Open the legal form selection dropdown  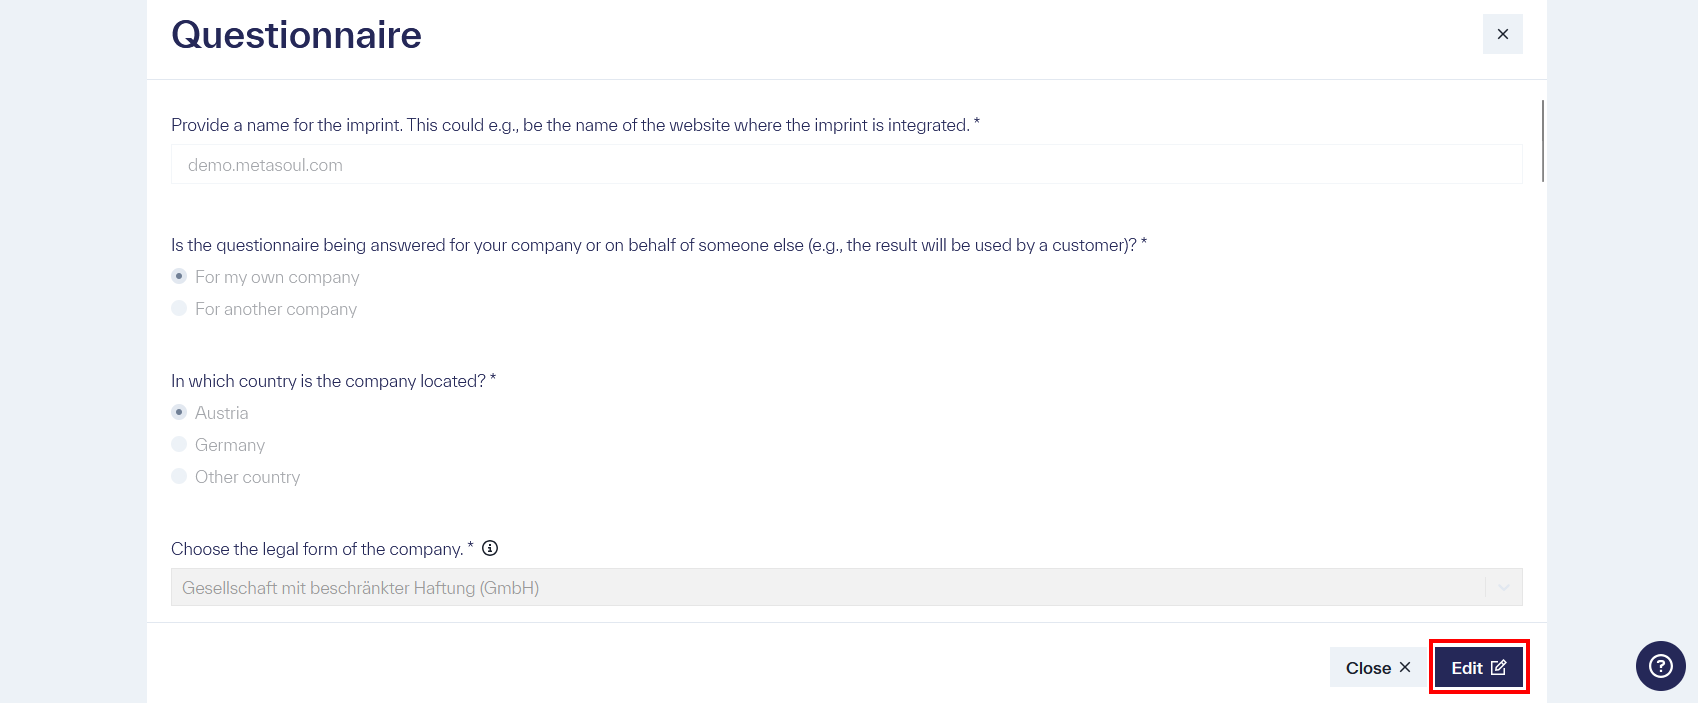coord(845,587)
